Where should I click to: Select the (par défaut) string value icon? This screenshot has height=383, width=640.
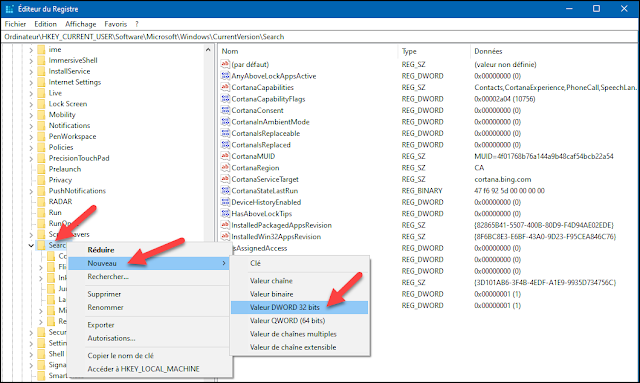coord(225,64)
